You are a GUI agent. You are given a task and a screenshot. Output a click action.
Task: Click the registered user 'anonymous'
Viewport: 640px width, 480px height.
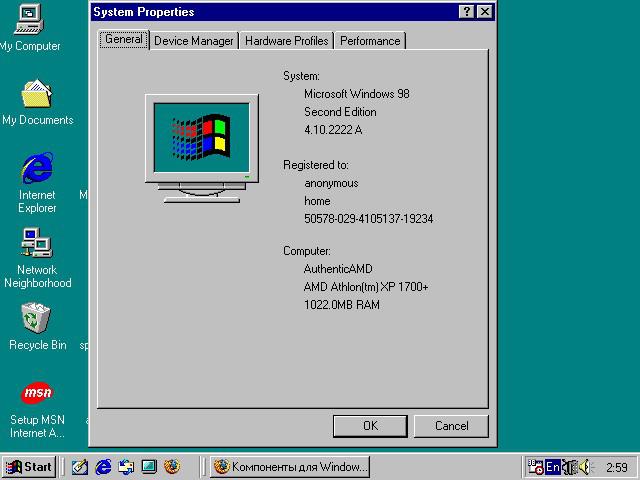[331, 183]
